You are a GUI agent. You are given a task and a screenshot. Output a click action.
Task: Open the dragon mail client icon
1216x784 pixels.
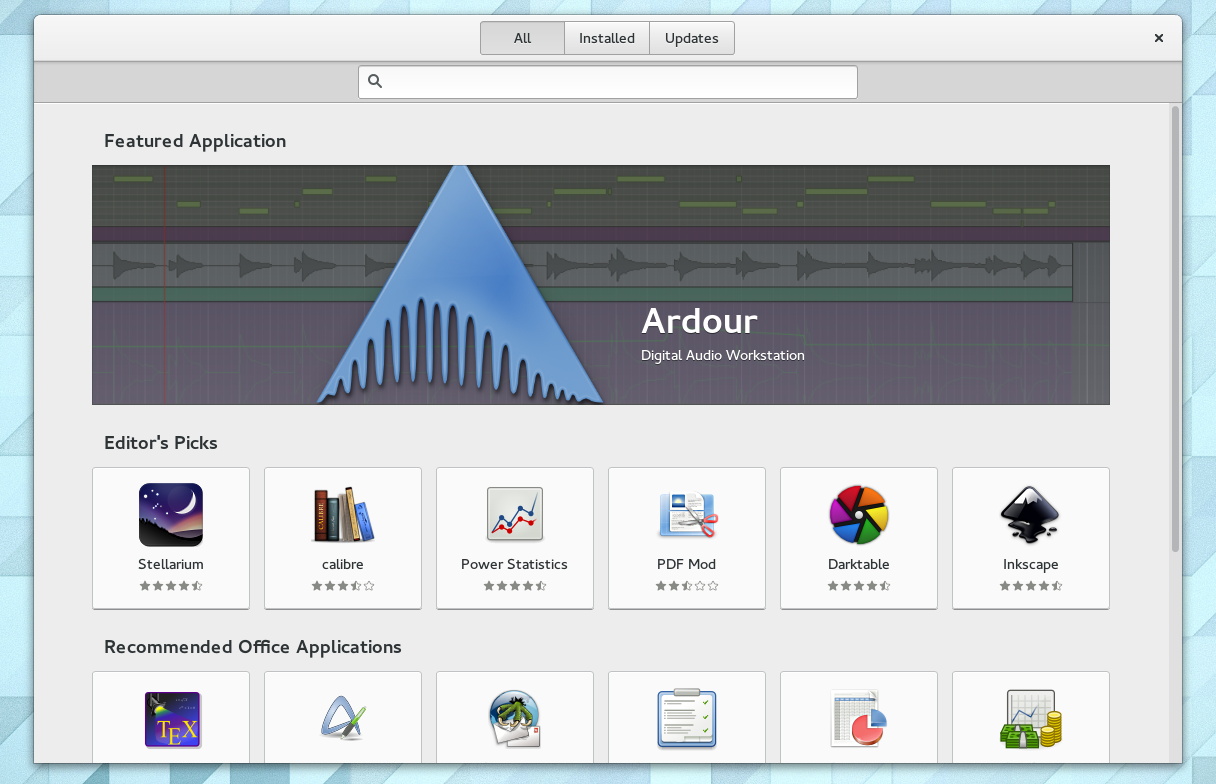click(514, 718)
